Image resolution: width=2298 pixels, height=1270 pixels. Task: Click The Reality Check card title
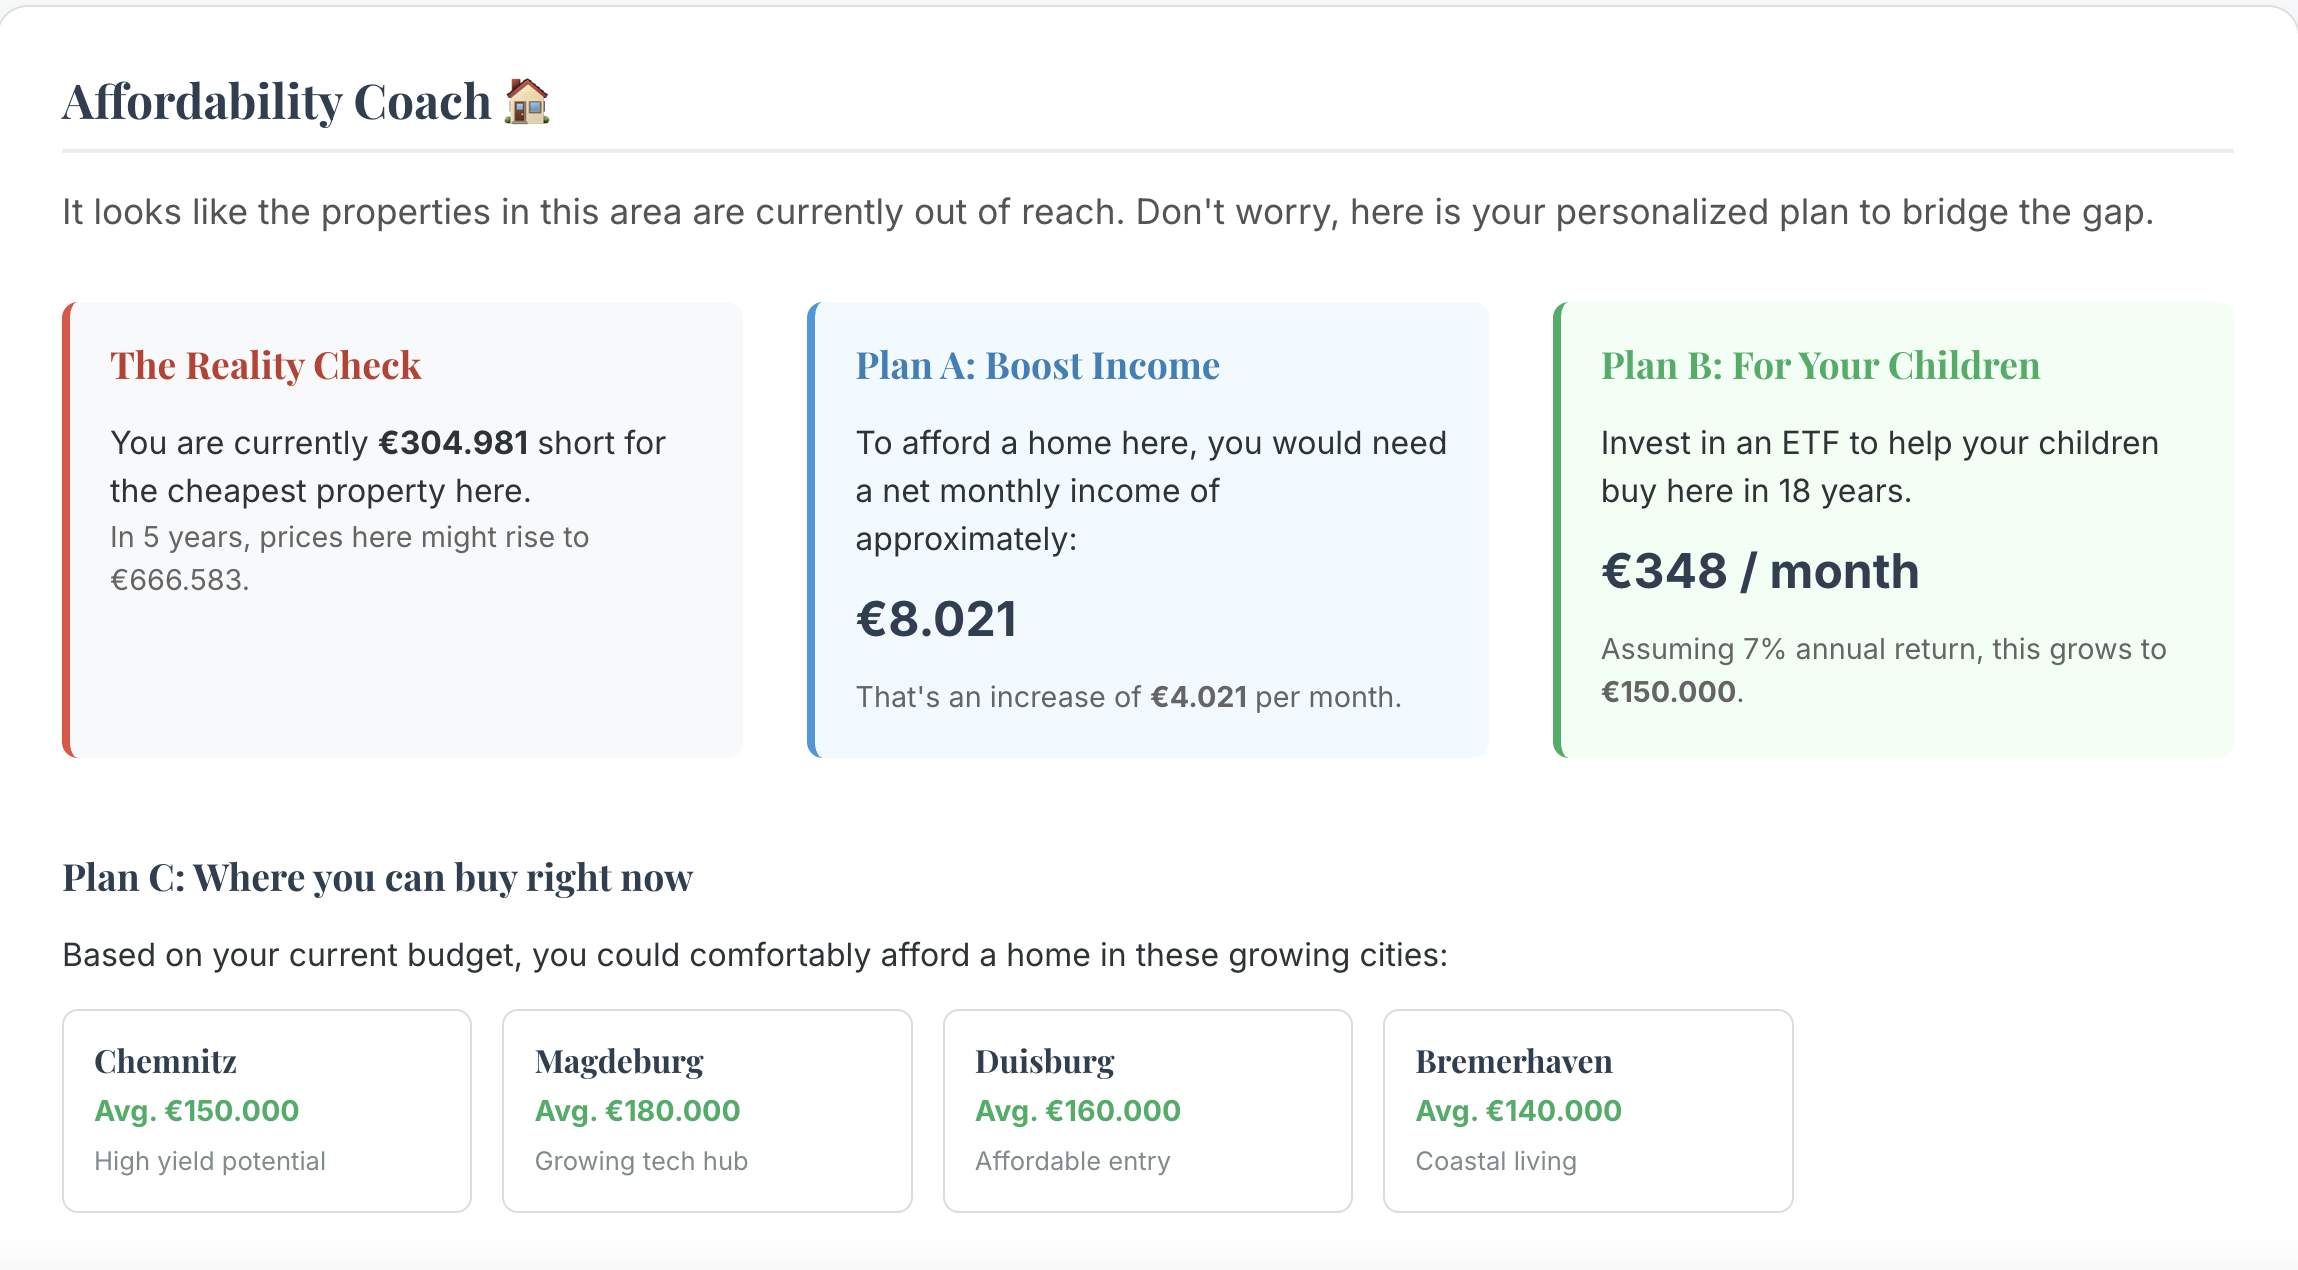265,366
